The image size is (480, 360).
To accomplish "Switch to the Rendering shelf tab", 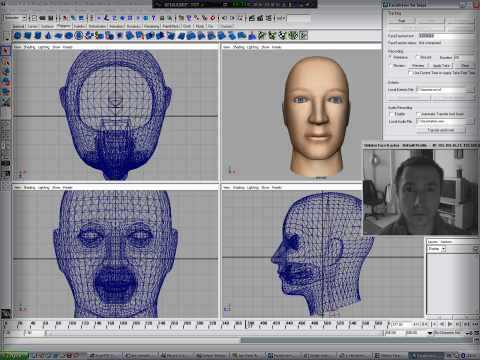I will coord(152,26).
